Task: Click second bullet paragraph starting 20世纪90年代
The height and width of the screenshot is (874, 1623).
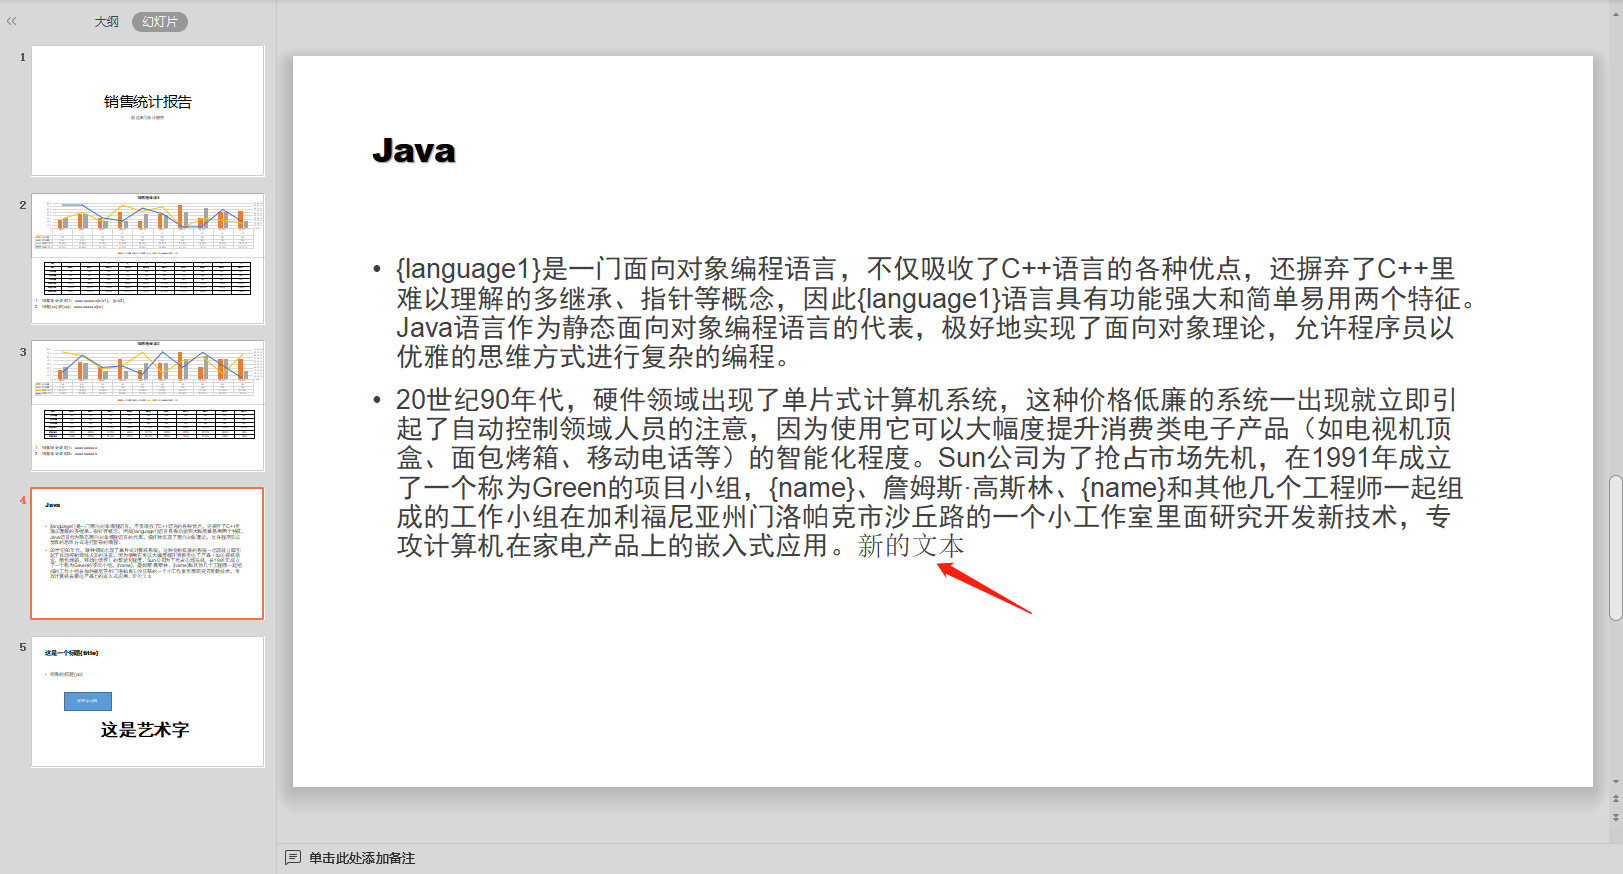Action: point(929,473)
